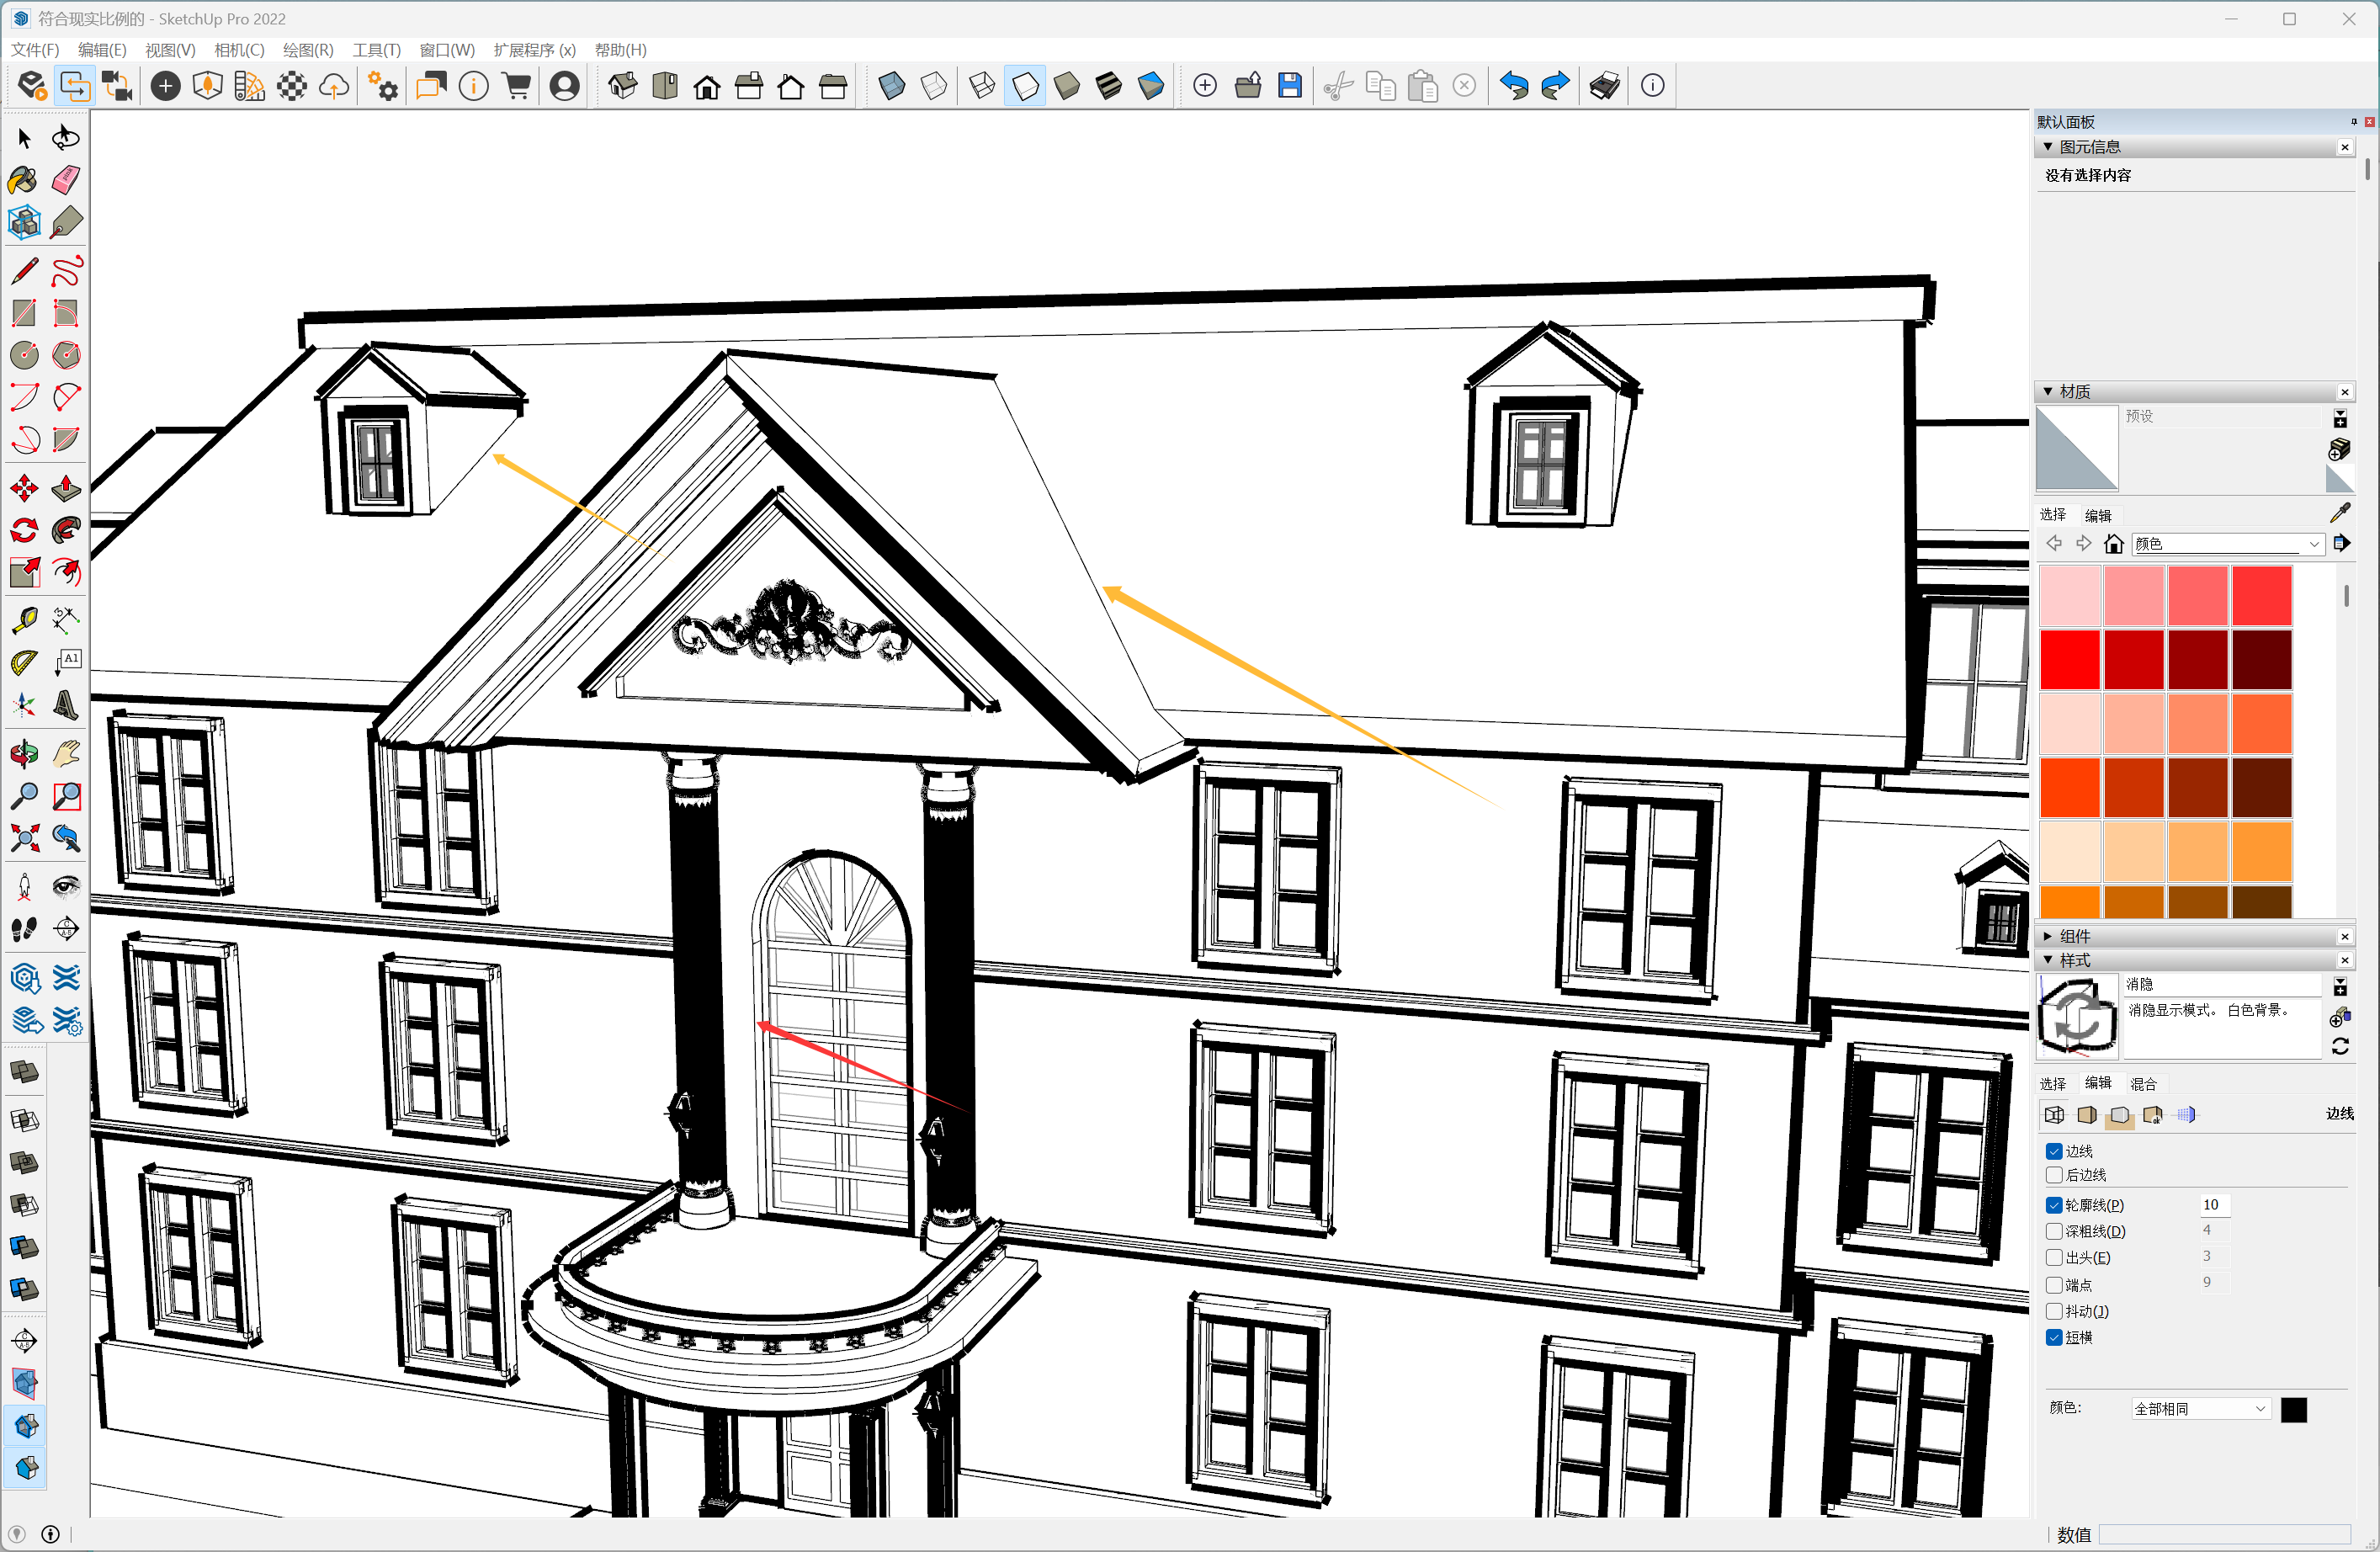The width and height of the screenshot is (2380, 1552).
Task: Choose the Paint Bucket tool
Action: click(24, 180)
